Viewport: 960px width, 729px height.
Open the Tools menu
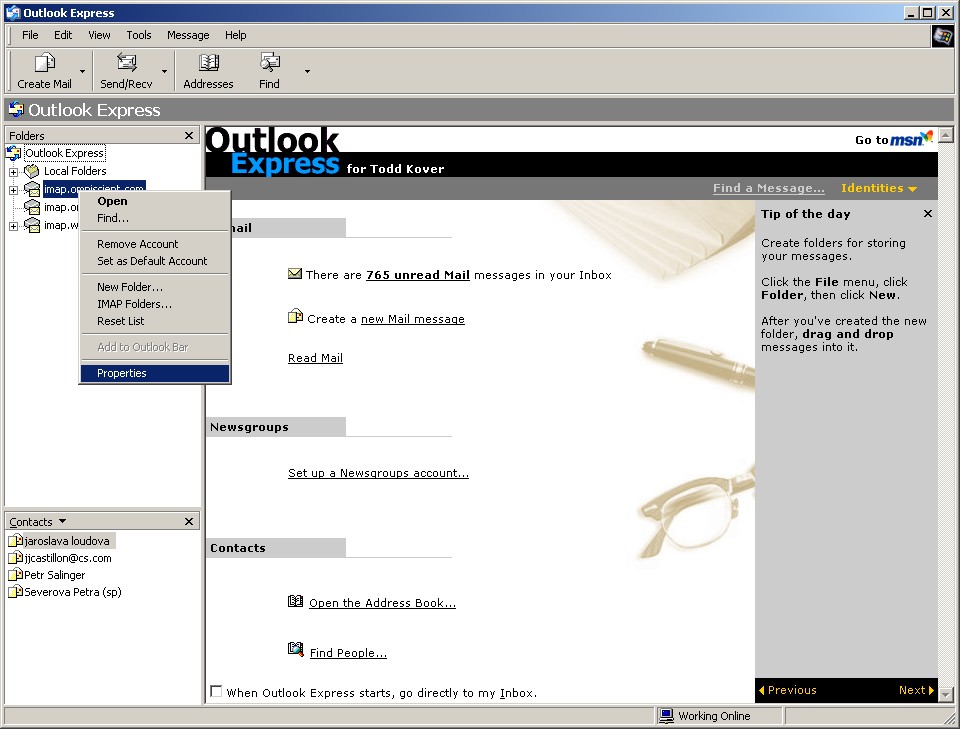tap(138, 35)
